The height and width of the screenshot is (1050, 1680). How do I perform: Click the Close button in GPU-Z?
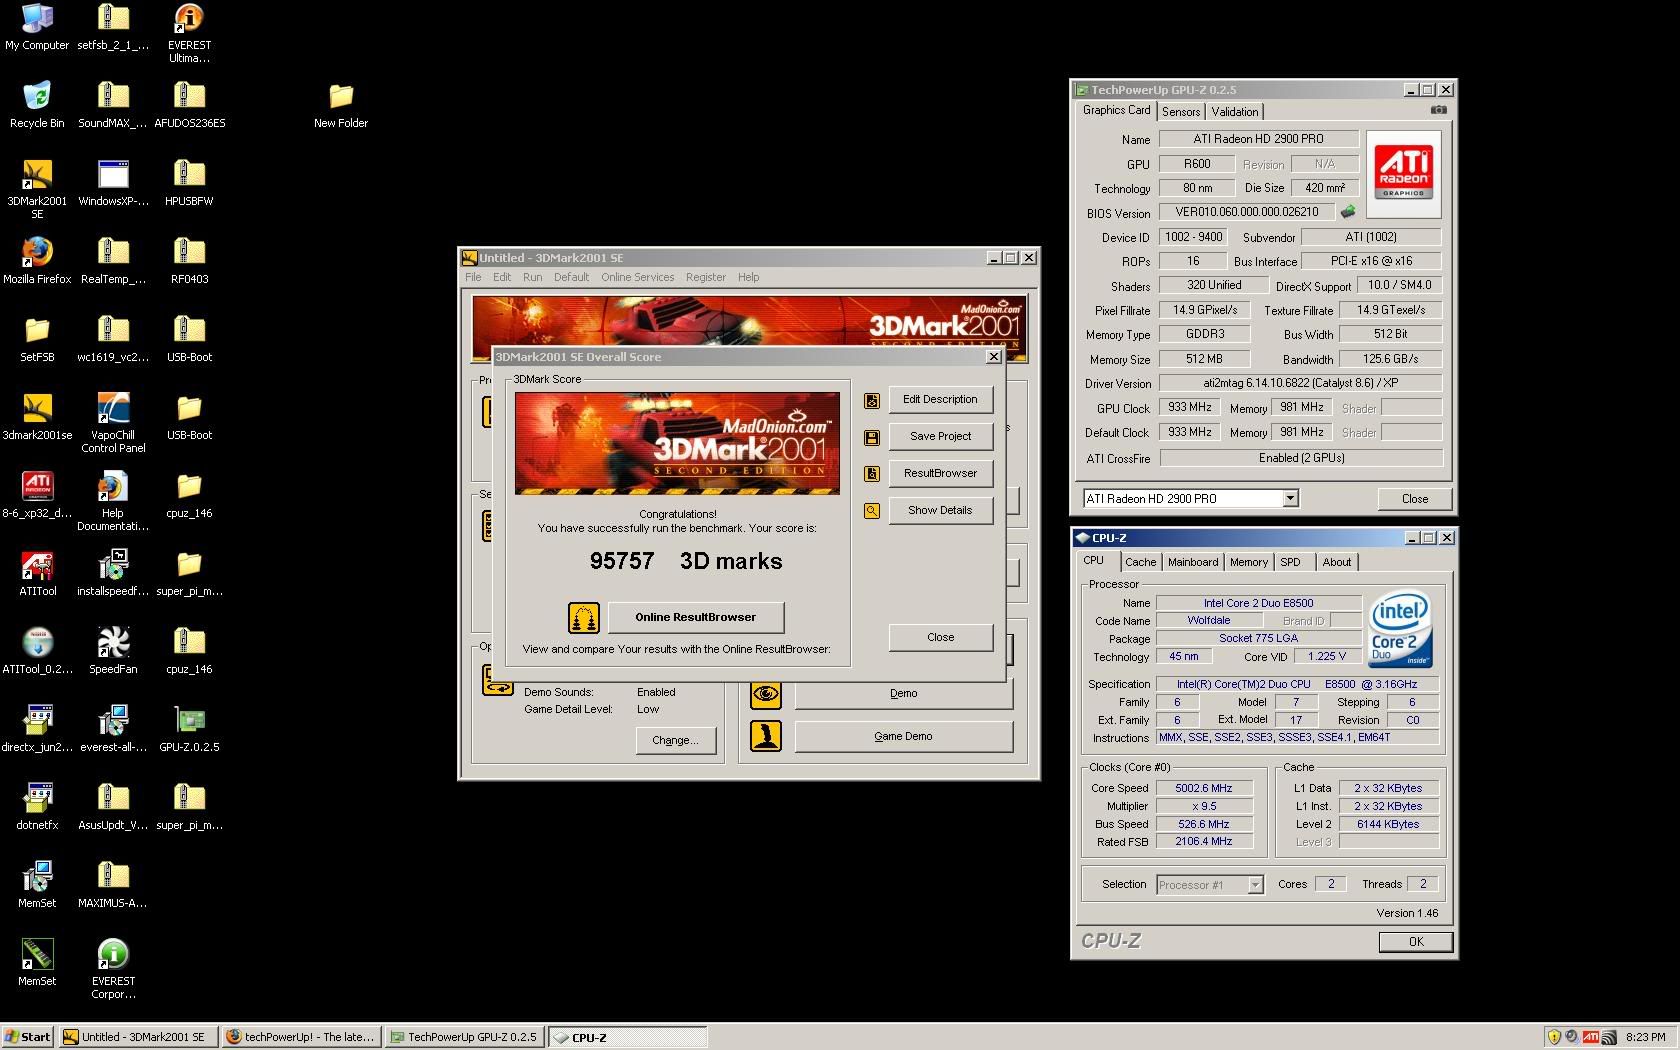click(x=1414, y=498)
